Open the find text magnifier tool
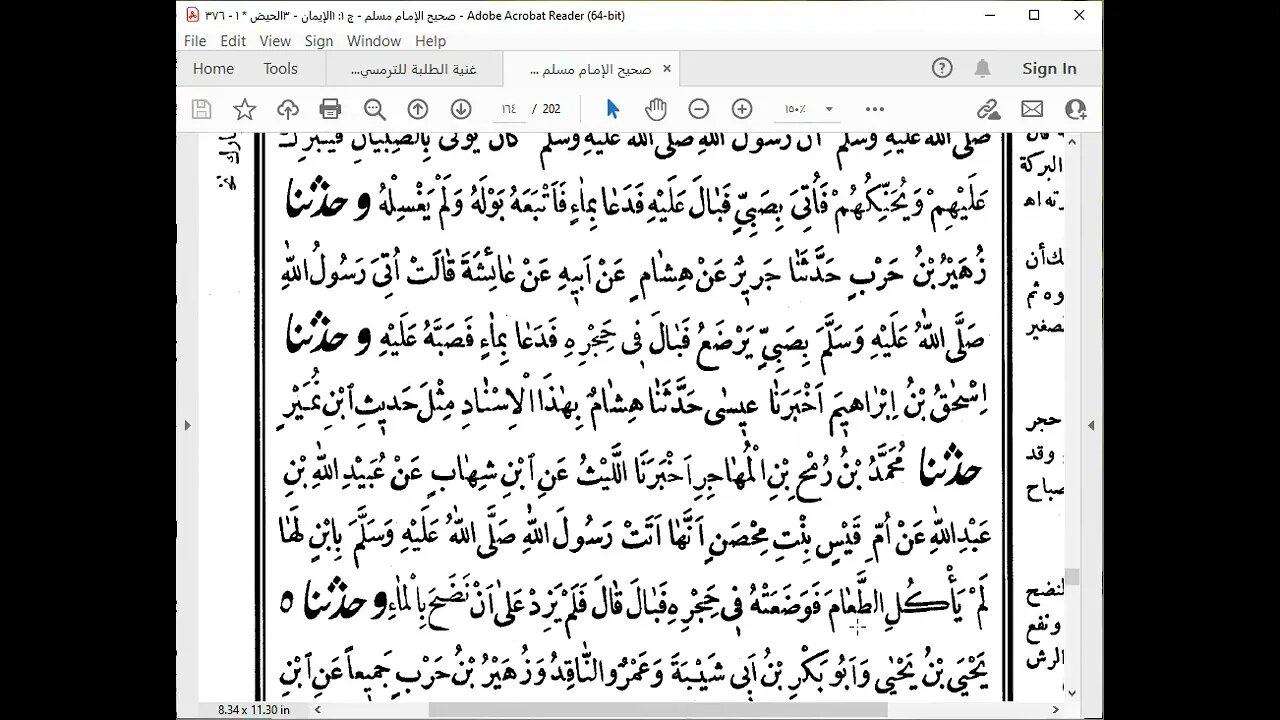Screen dimensions: 1280x720 tap(375, 109)
